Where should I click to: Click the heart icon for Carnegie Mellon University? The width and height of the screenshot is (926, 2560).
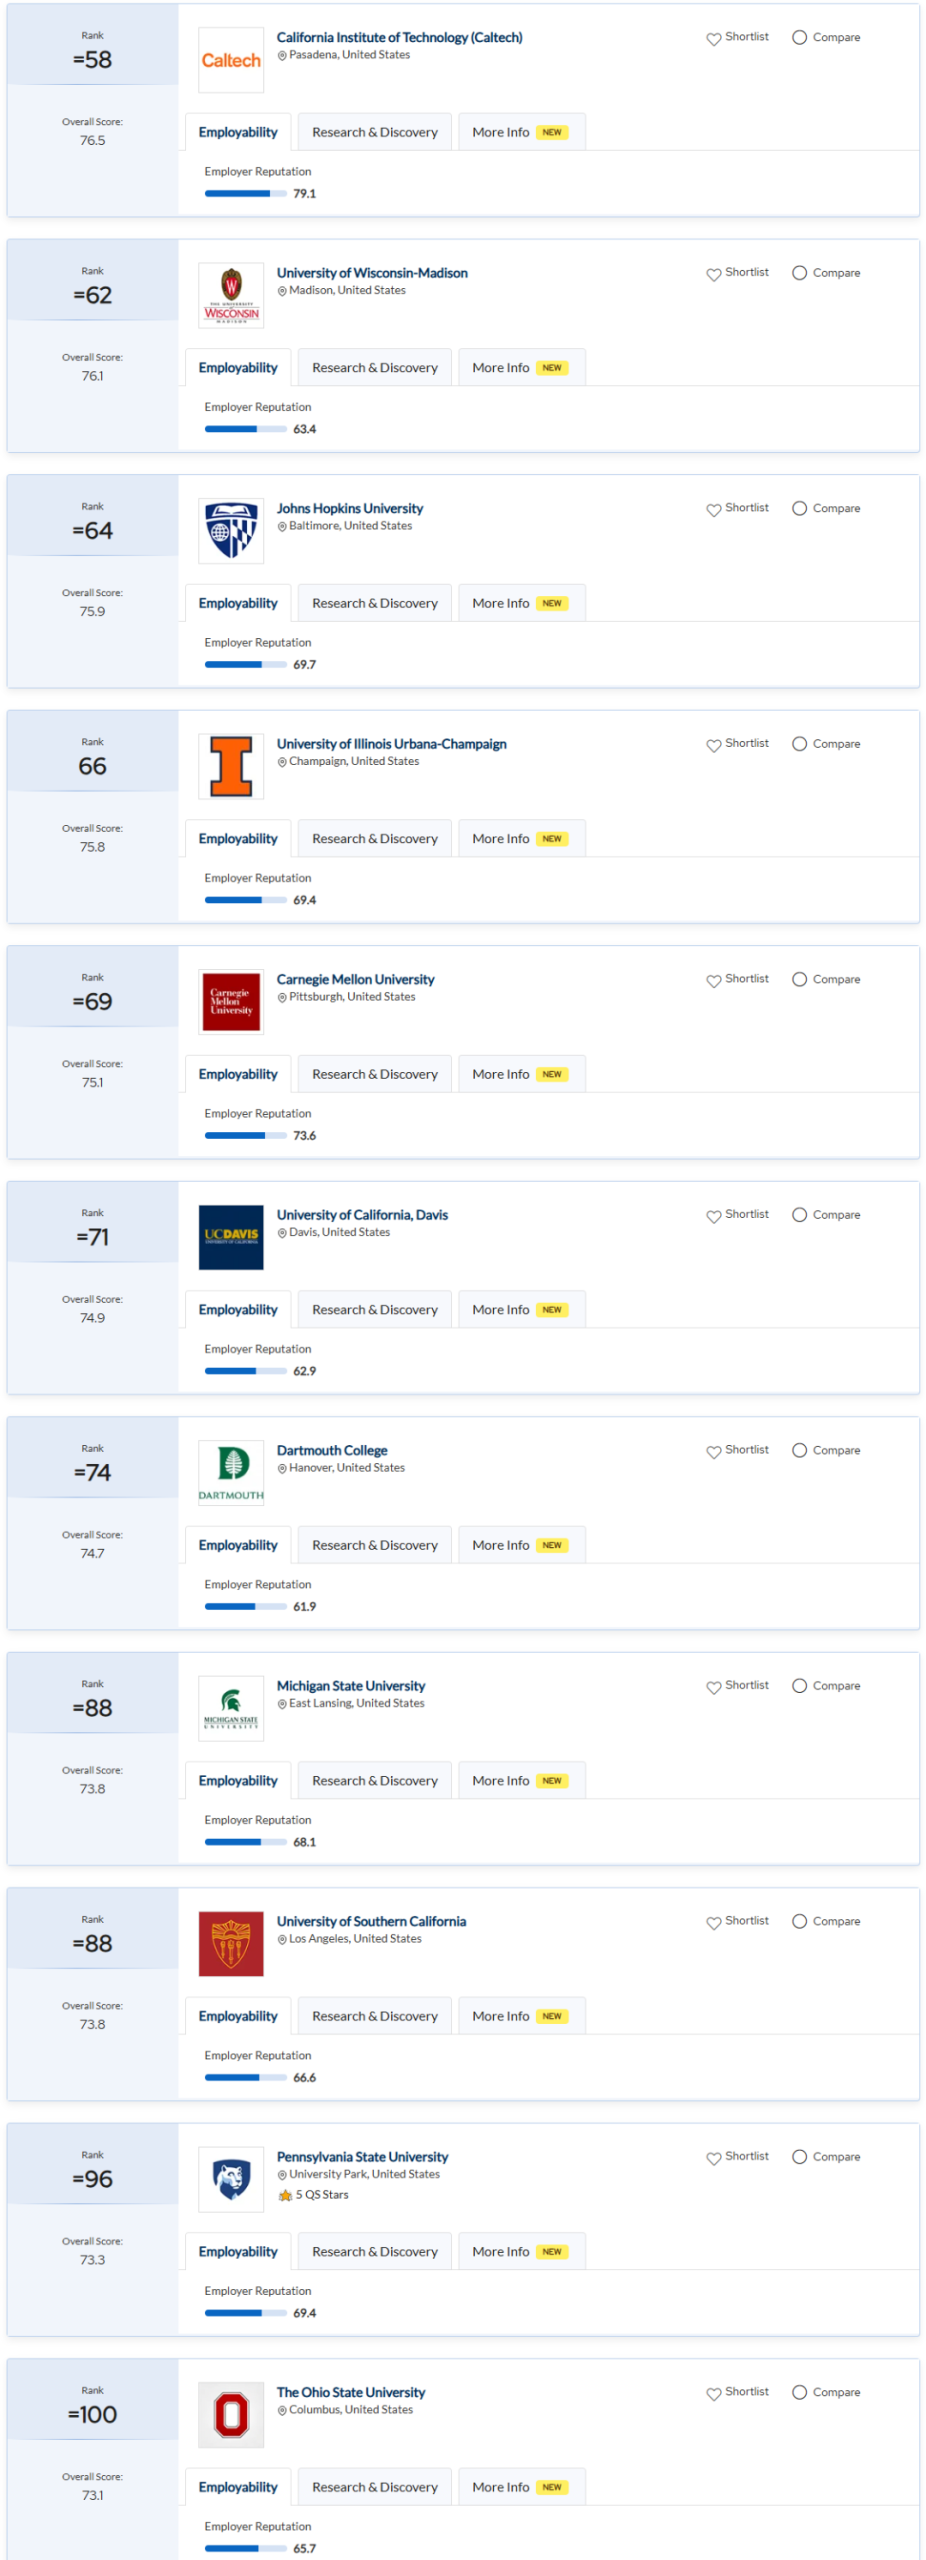pyautogui.click(x=713, y=980)
